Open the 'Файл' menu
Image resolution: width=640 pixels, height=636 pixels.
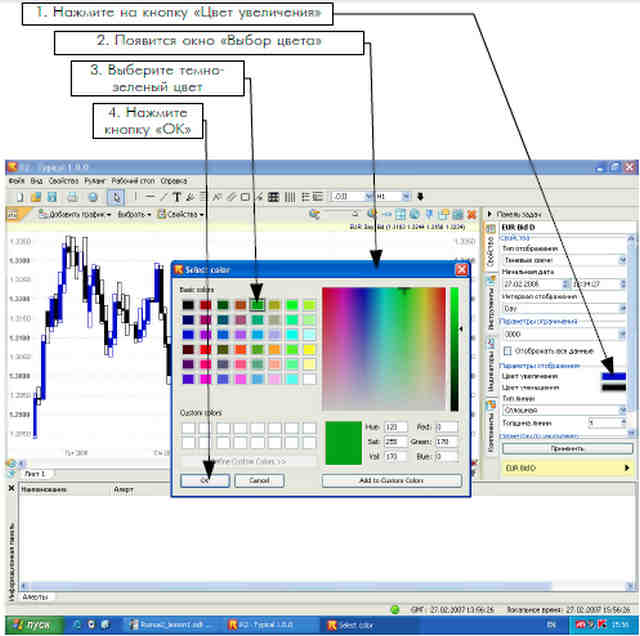click(x=16, y=180)
